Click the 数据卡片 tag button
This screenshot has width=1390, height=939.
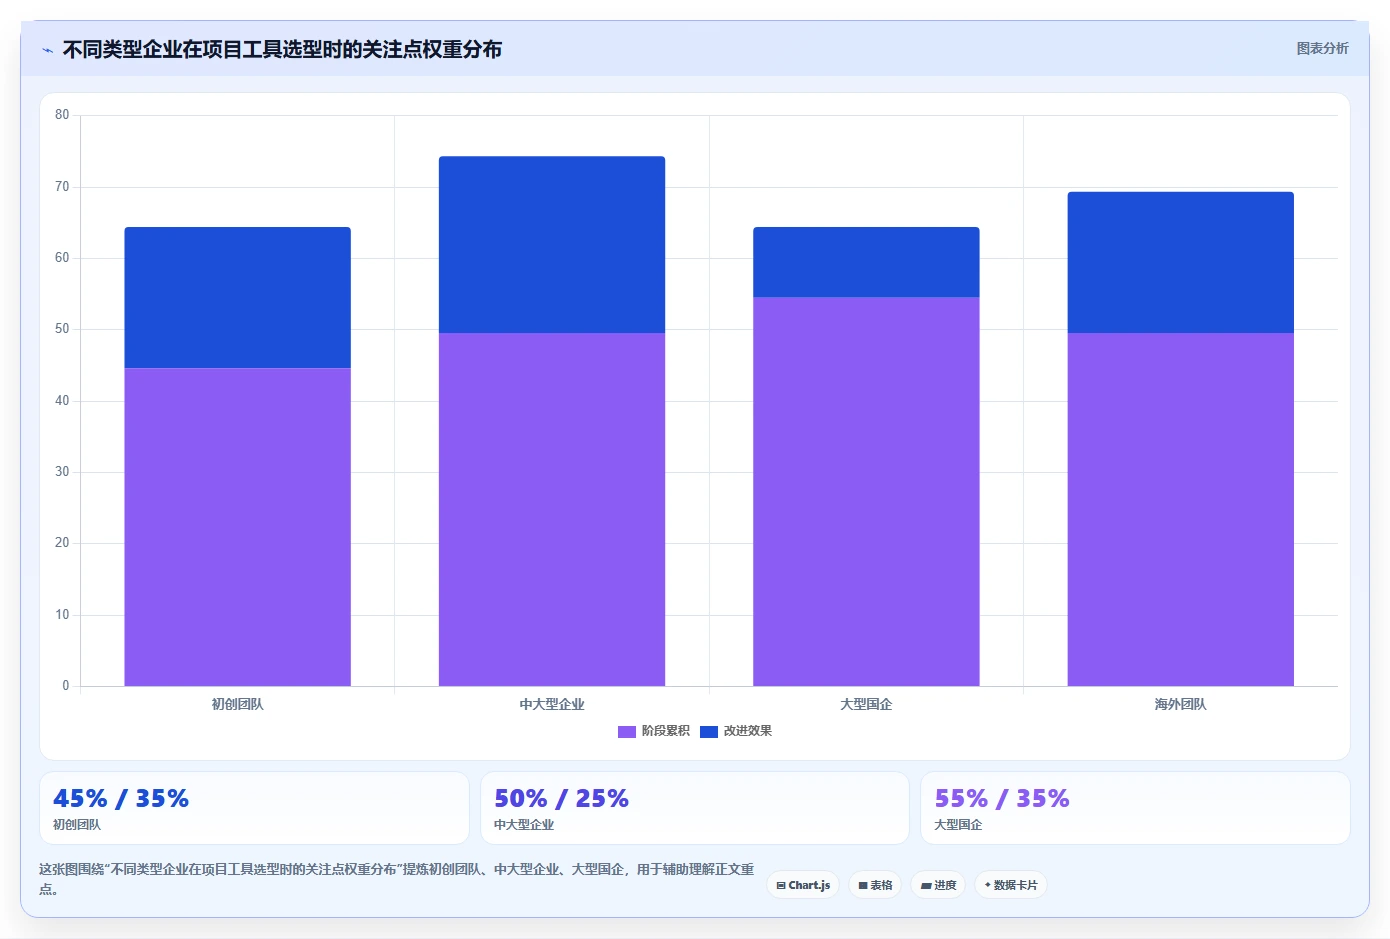pos(1011,885)
